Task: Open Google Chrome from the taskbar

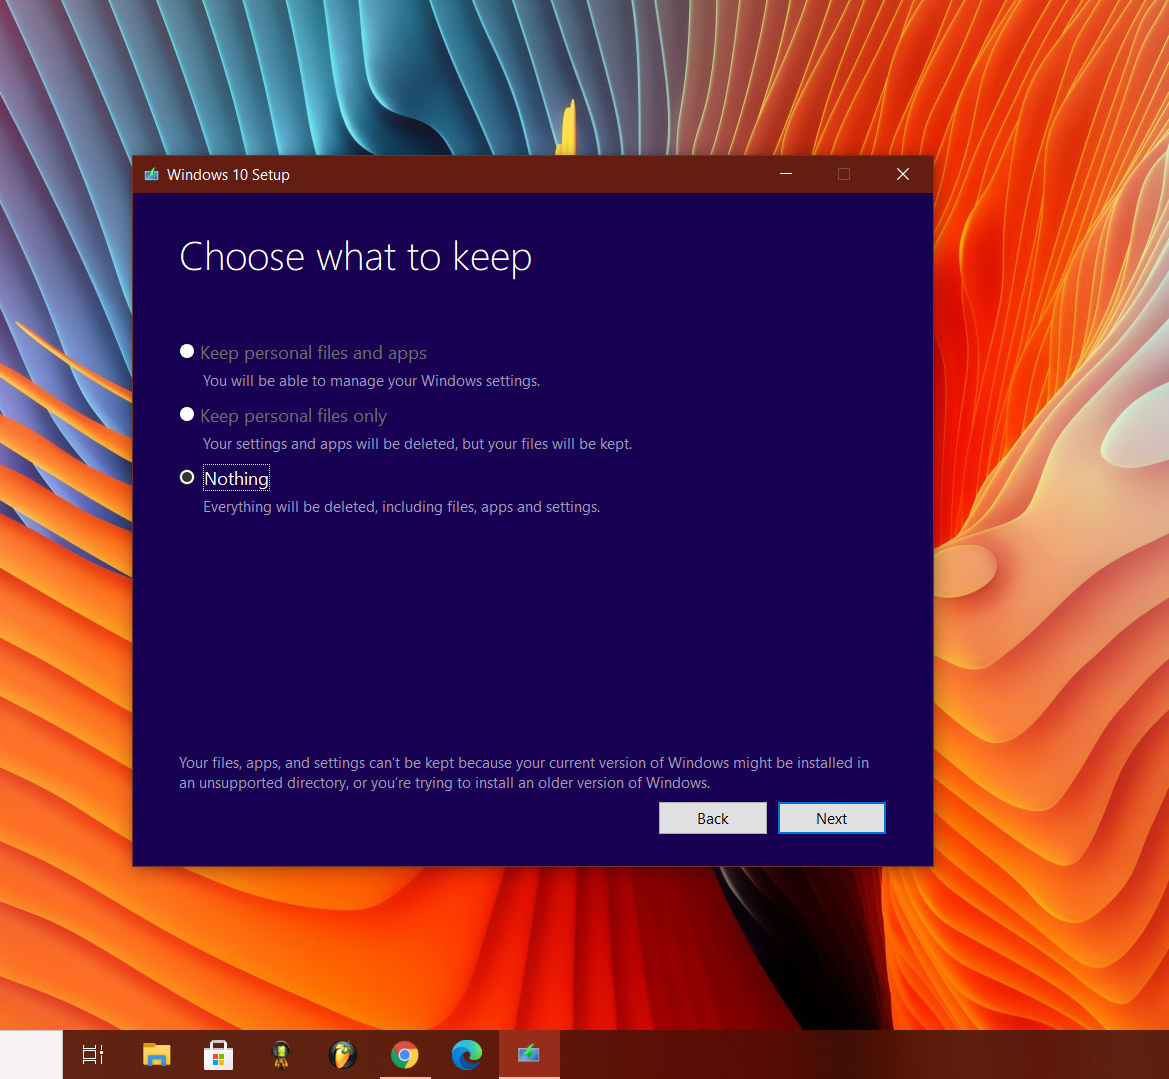Action: pyautogui.click(x=405, y=1054)
